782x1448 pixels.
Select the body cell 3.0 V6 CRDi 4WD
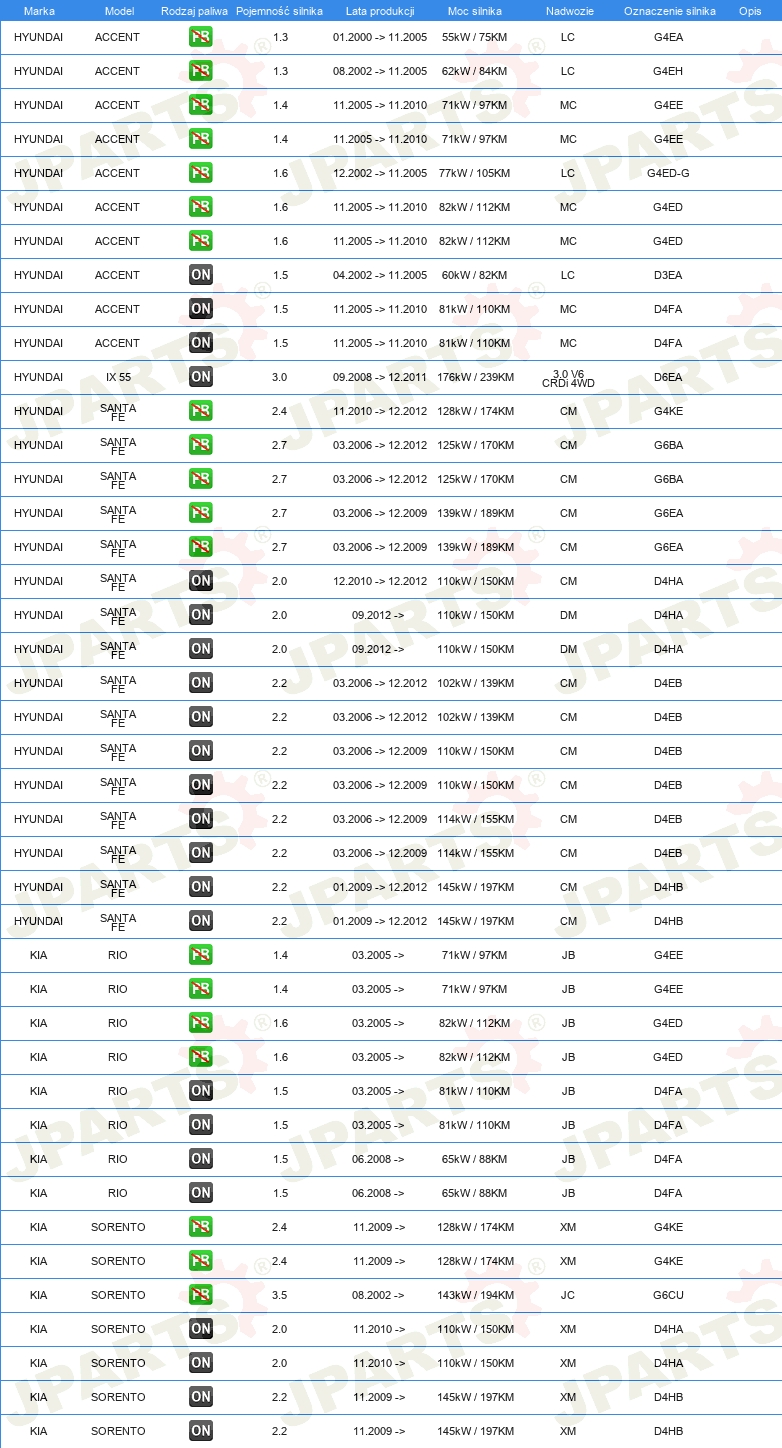[x=568, y=378]
